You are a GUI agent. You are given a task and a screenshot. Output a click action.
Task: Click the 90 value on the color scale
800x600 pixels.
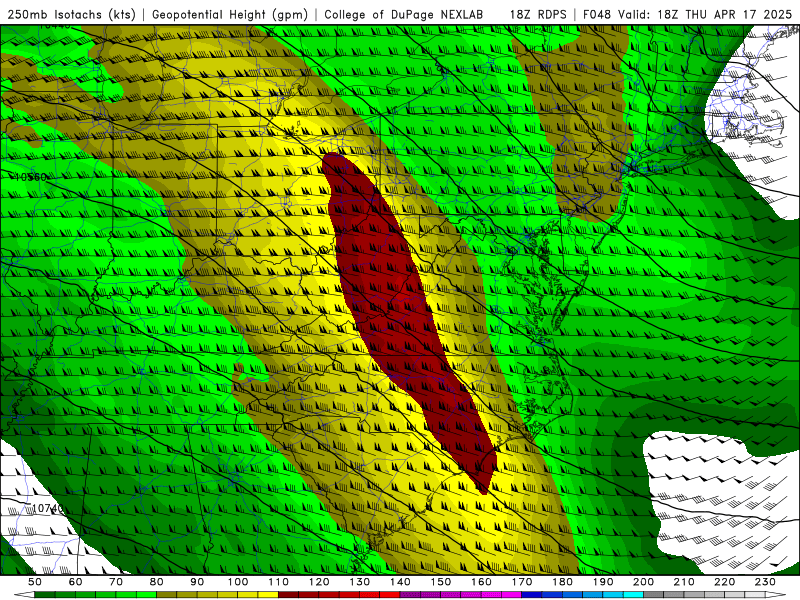click(197, 582)
